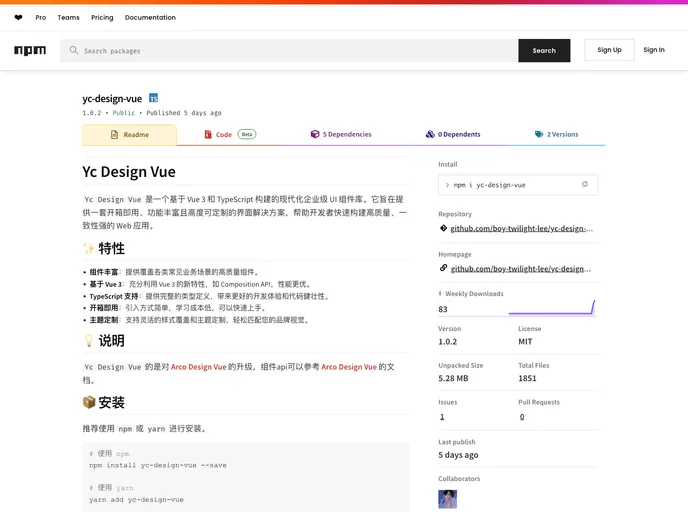688x512 pixels.
Task: Click the 'yarn add yc-design-vue' code line
Action: click(x=136, y=499)
